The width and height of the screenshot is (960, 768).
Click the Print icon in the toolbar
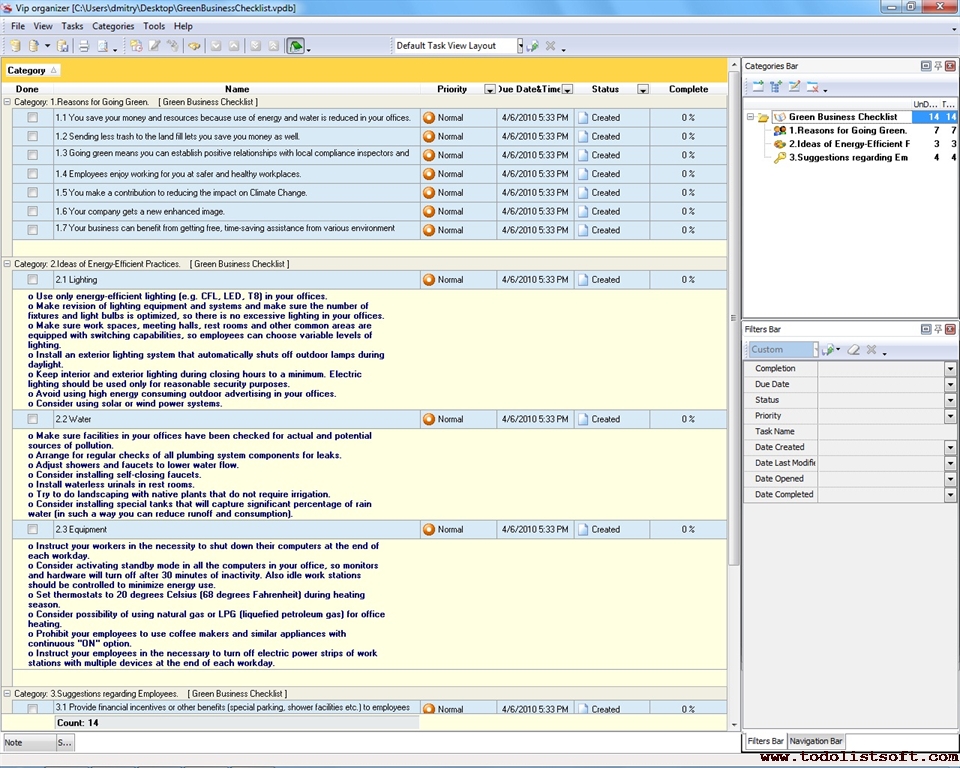click(x=84, y=46)
